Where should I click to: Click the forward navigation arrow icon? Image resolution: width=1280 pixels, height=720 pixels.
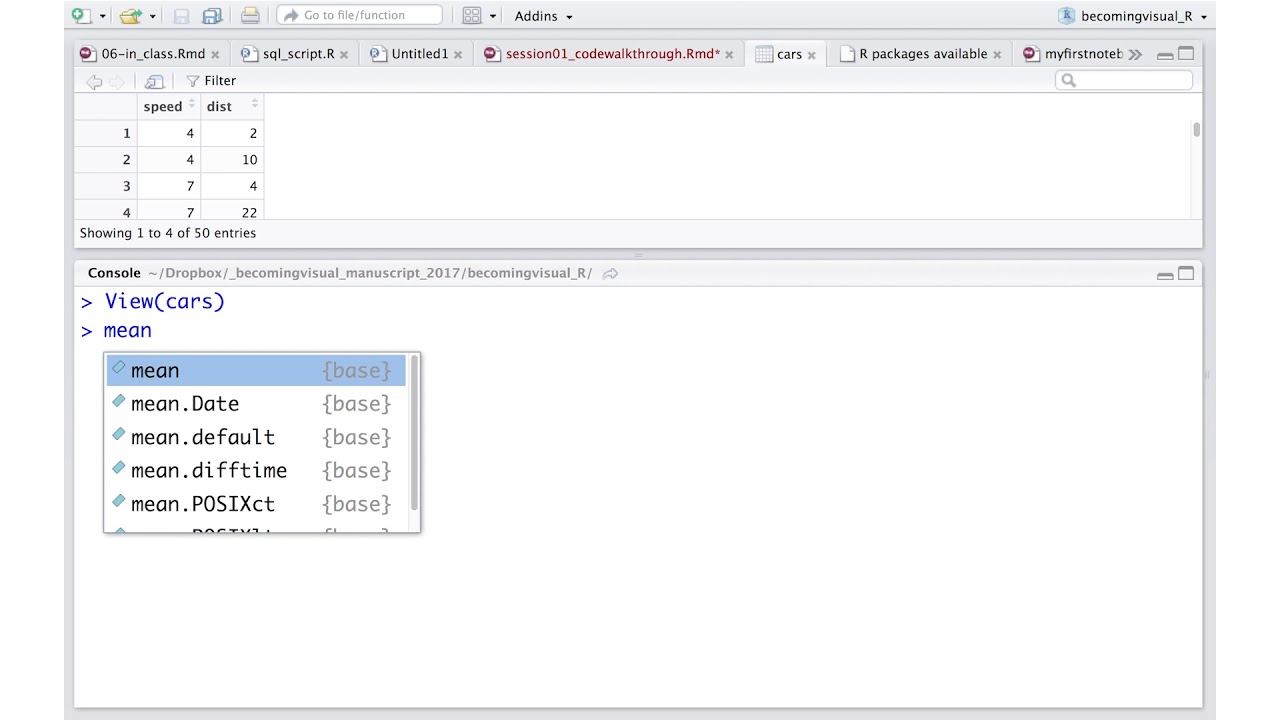117,82
